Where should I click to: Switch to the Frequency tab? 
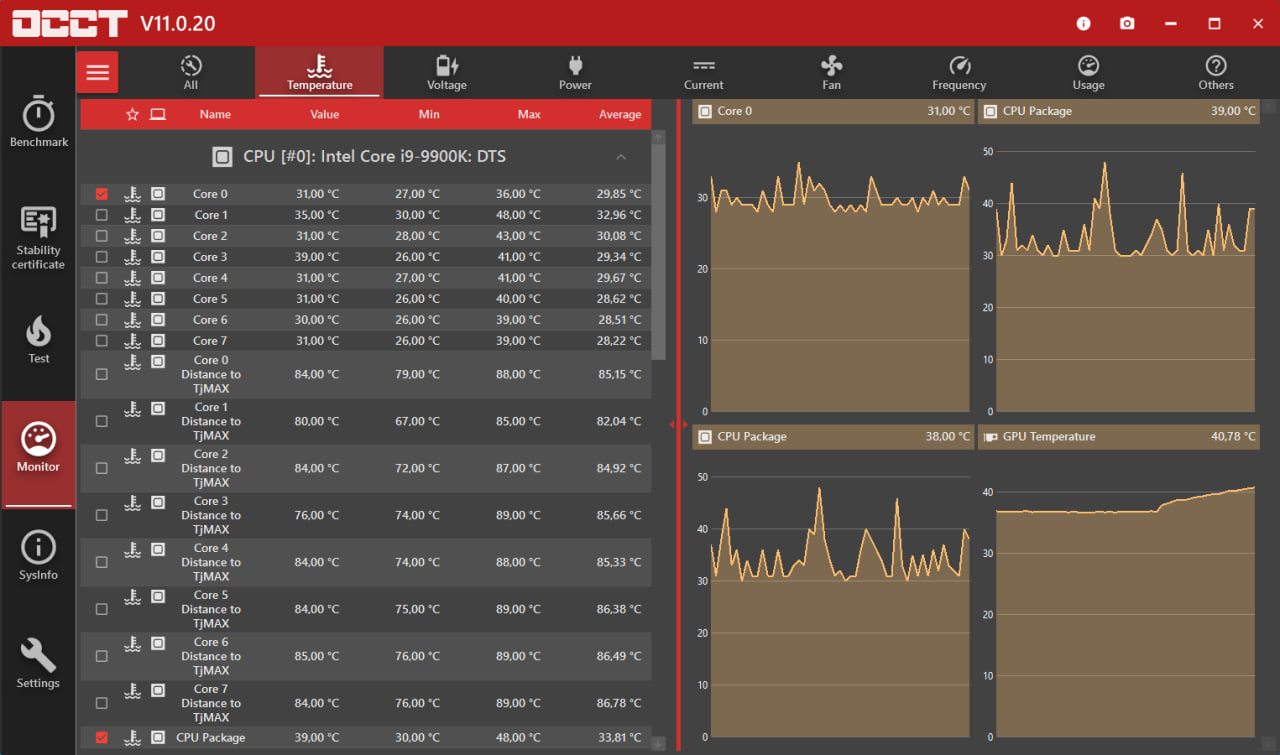[959, 72]
